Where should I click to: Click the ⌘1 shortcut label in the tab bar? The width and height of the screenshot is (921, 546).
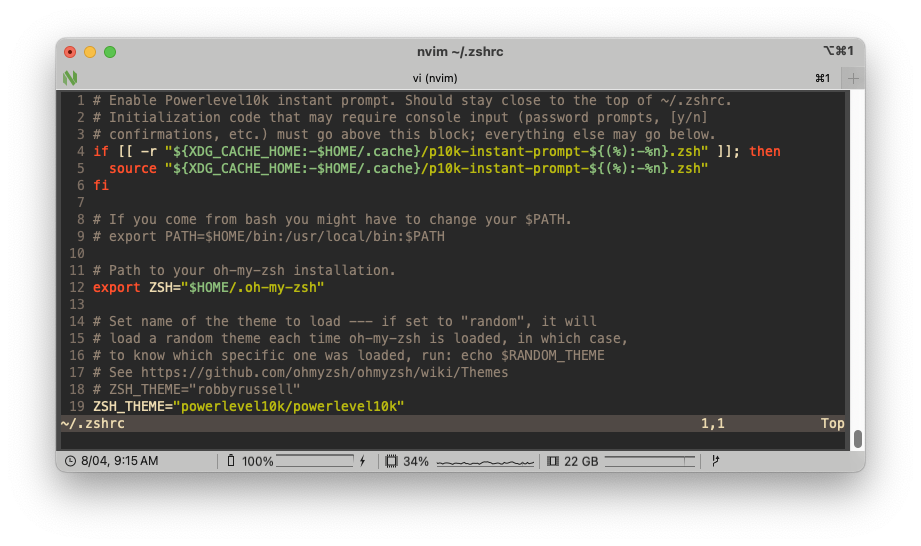tap(822, 78)
